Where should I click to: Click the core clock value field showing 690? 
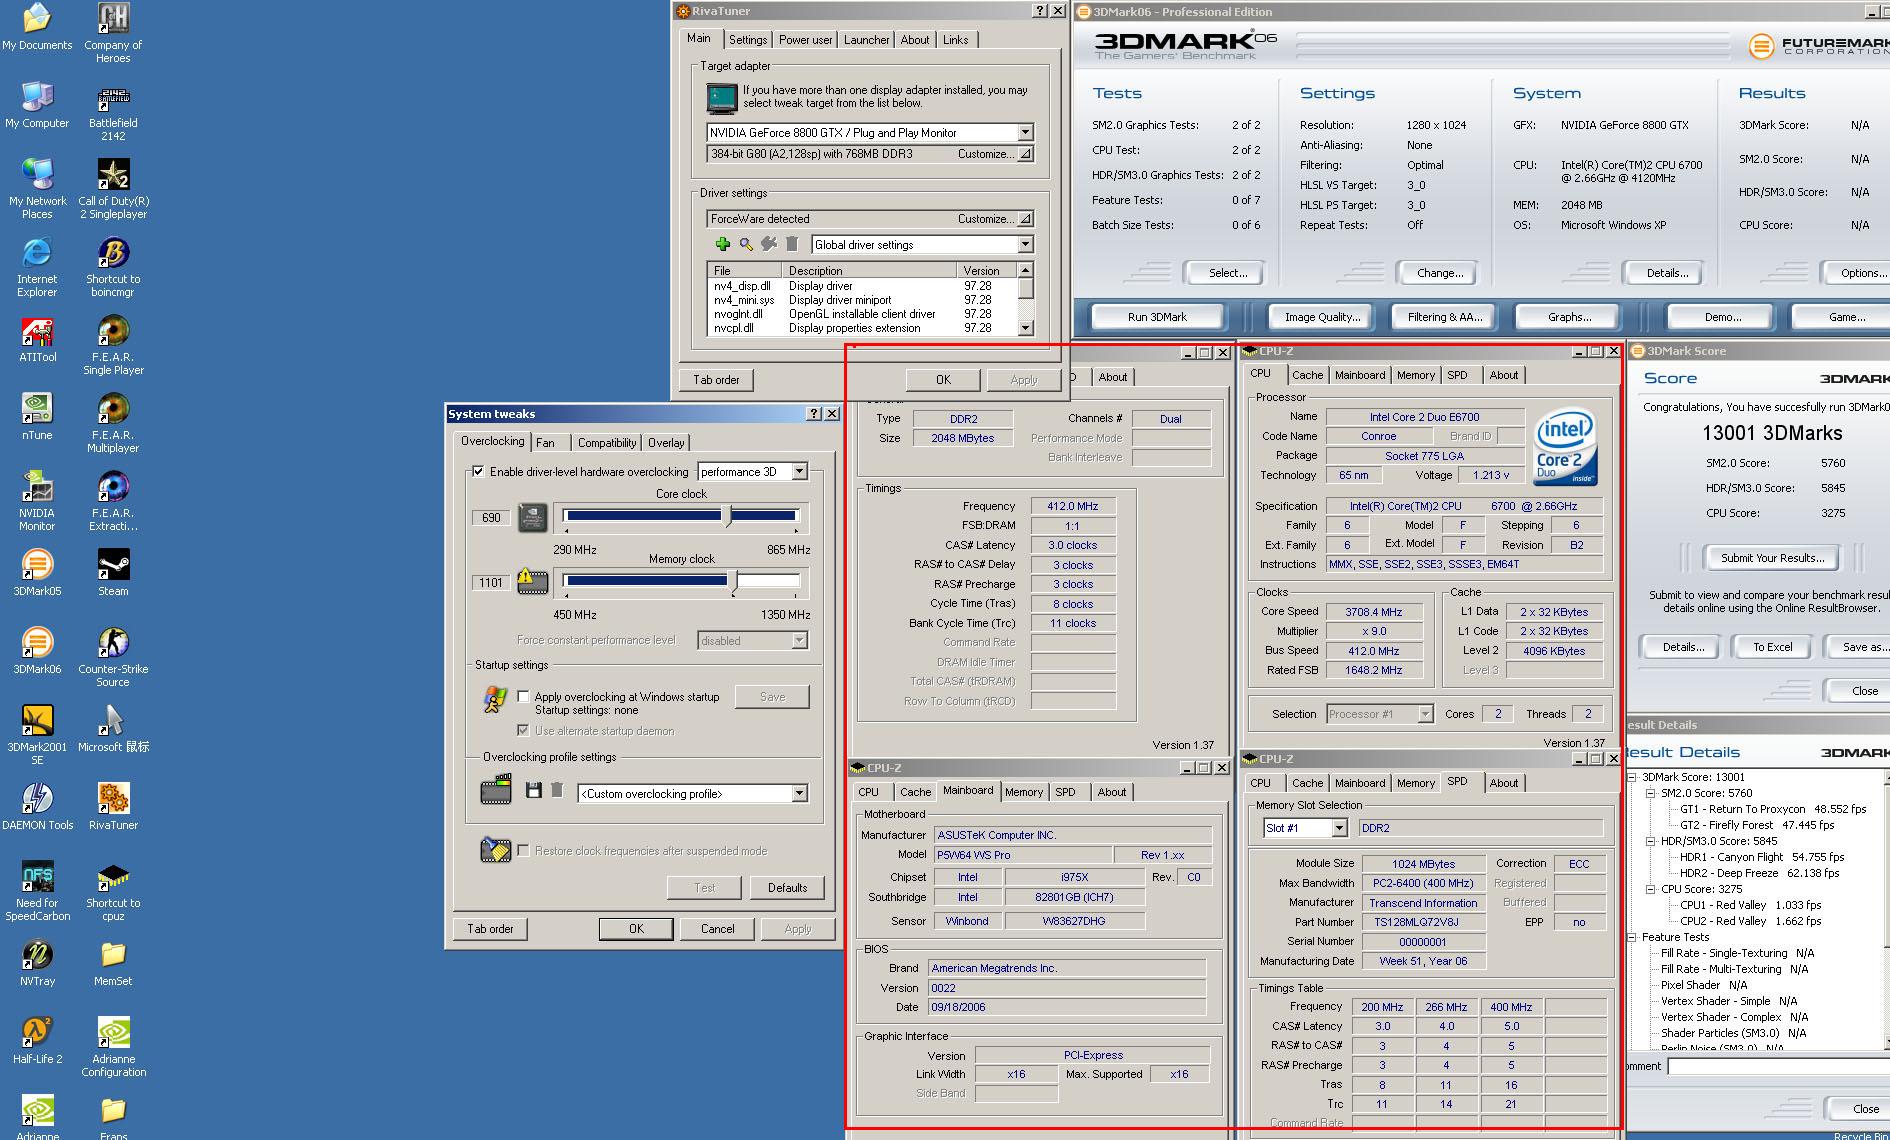(x=491, y=518)
